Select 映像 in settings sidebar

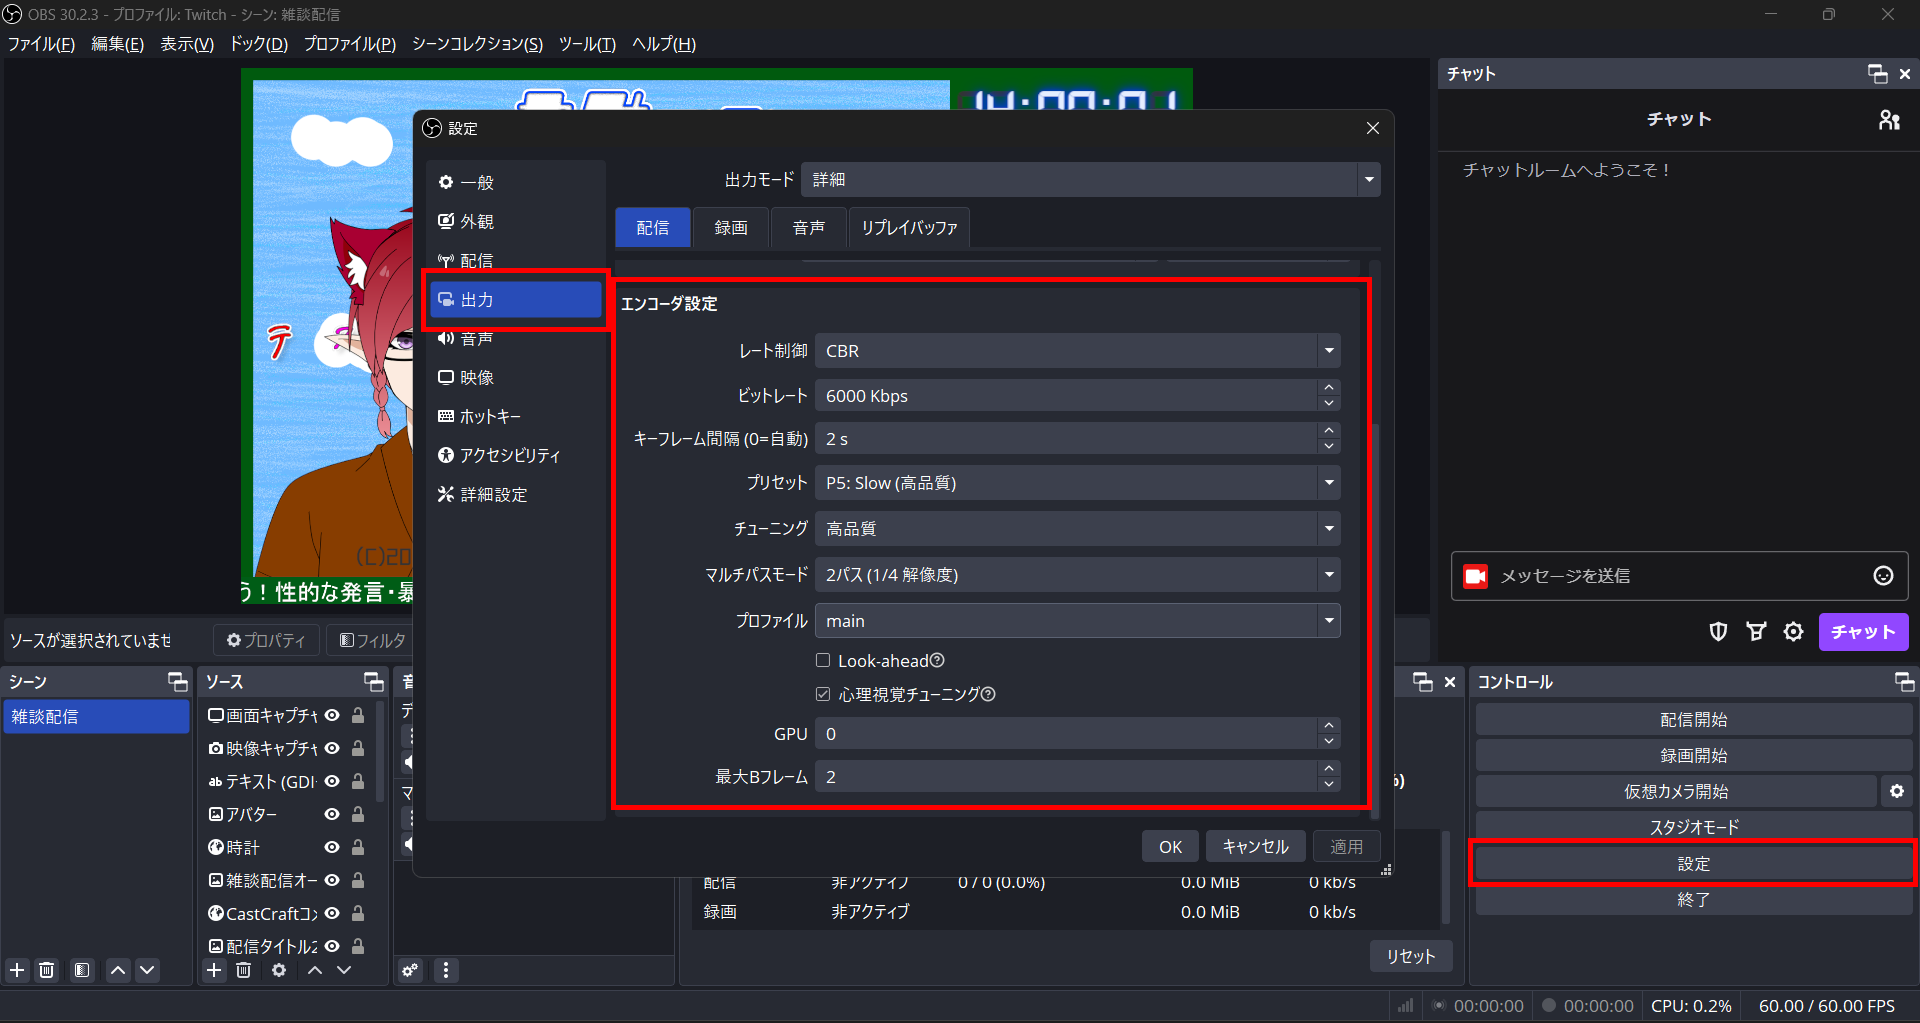tap(516, 377)
